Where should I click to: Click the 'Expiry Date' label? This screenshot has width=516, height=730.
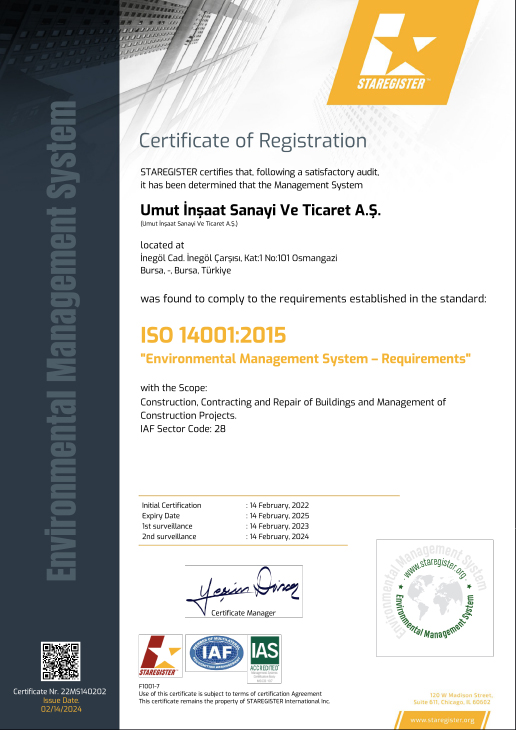coord(161,516)
